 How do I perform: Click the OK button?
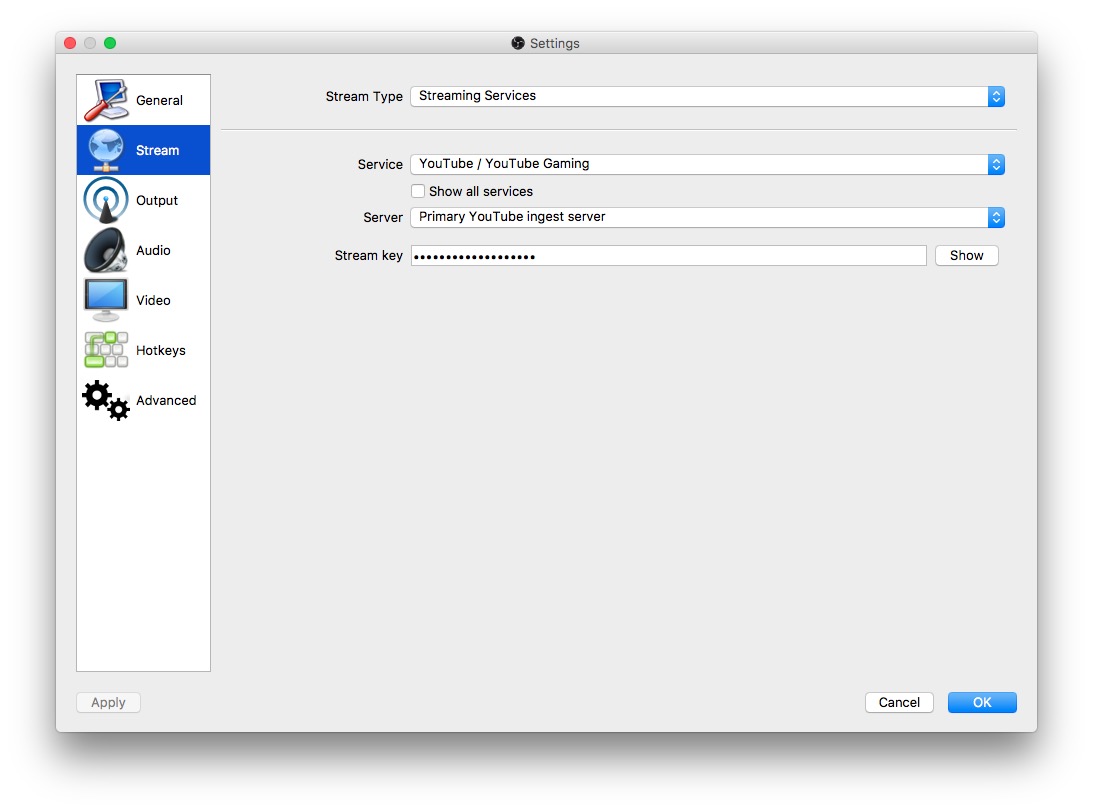pos(981,702)
